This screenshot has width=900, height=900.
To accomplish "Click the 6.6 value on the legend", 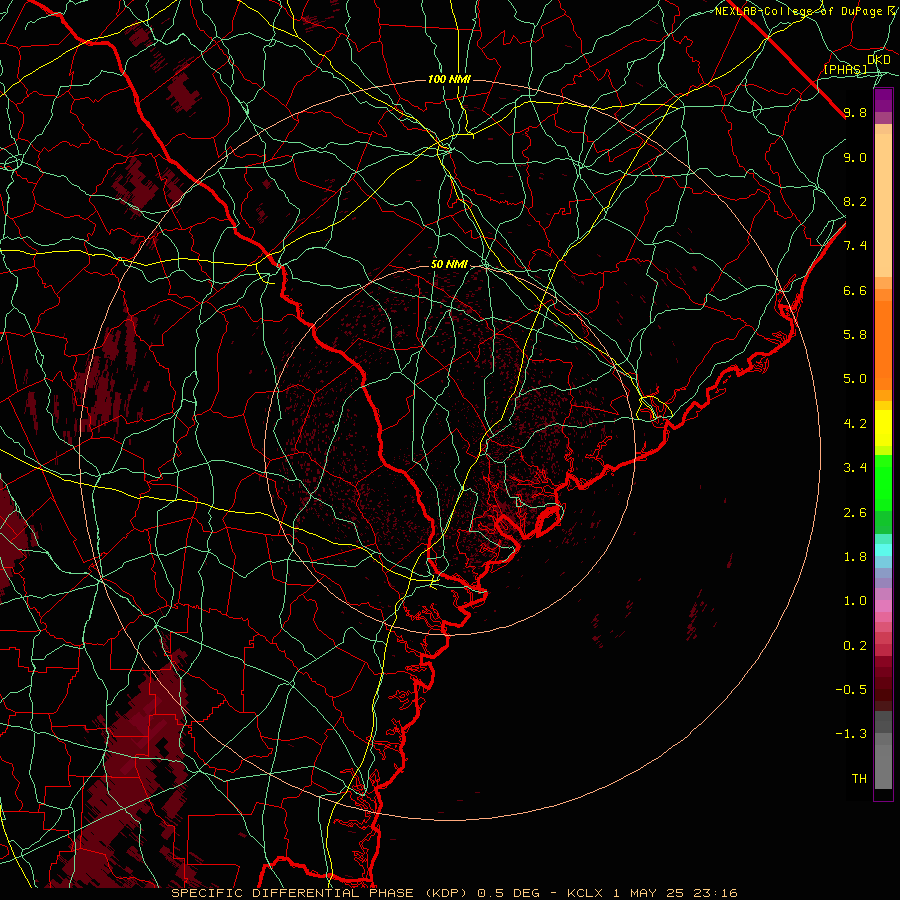I will (855, 290).
